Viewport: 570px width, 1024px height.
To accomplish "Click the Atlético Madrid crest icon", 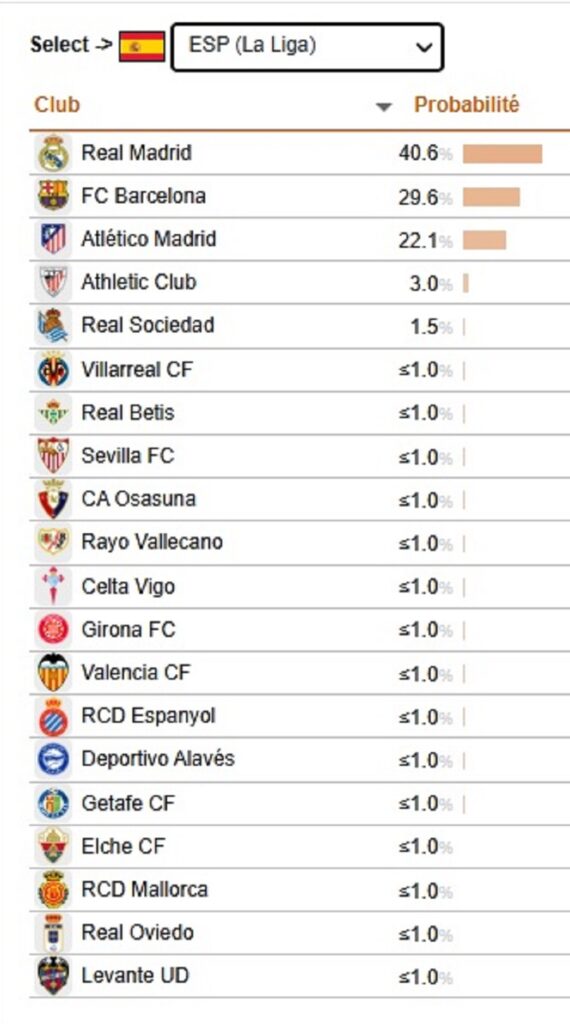I will [x=54, y=239].
